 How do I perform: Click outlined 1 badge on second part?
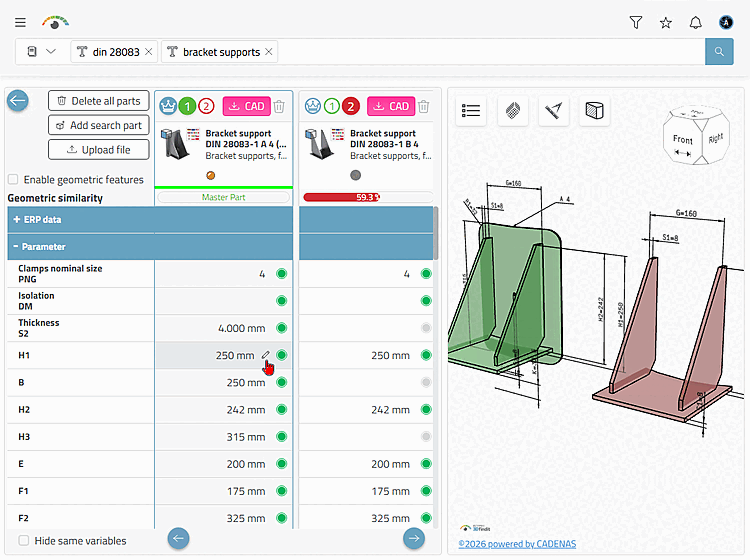332,106
